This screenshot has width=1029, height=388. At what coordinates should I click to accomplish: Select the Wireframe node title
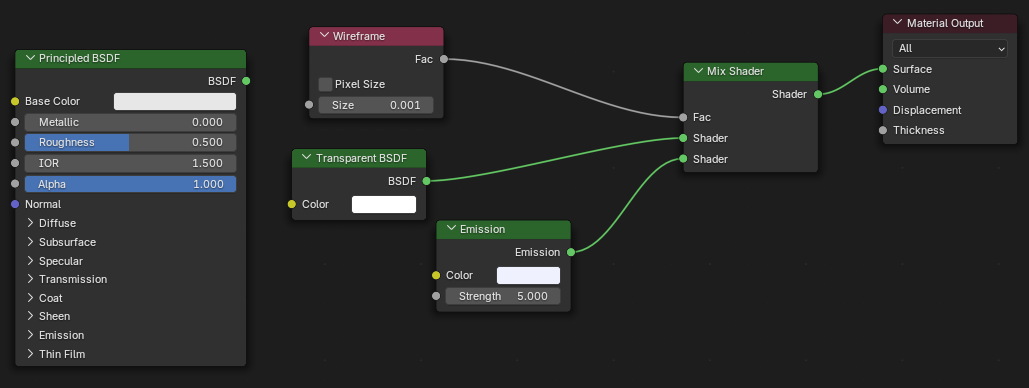tap(359, 36)
